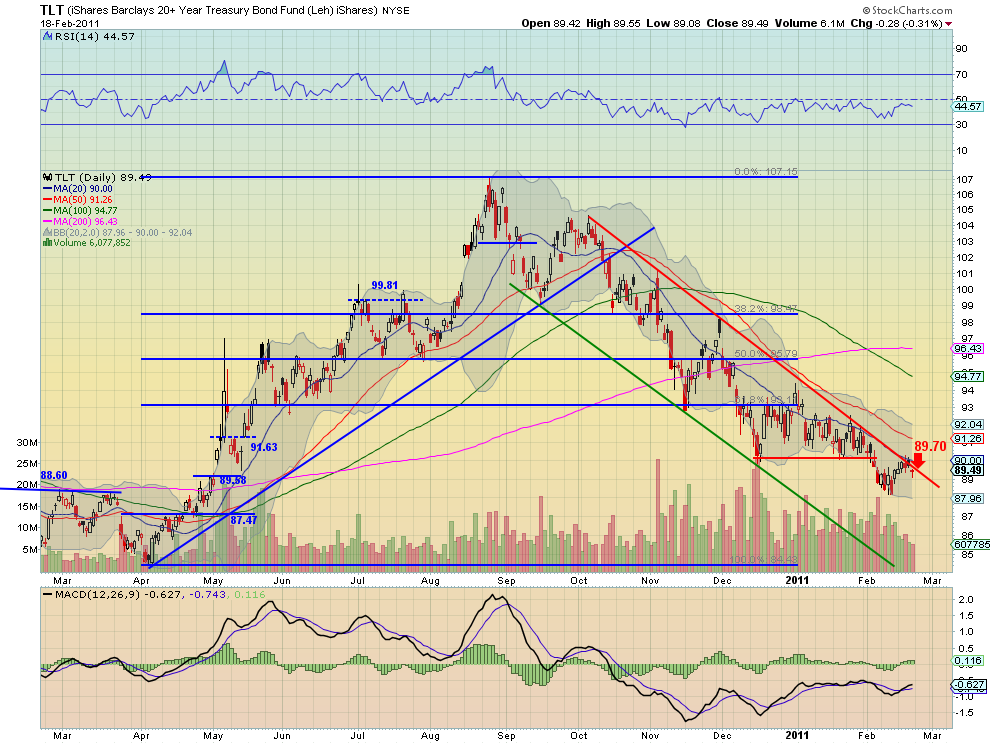Click the red 89.70 resistance annotation
This screenshot has height=744, width=990.
pos(931,447)
